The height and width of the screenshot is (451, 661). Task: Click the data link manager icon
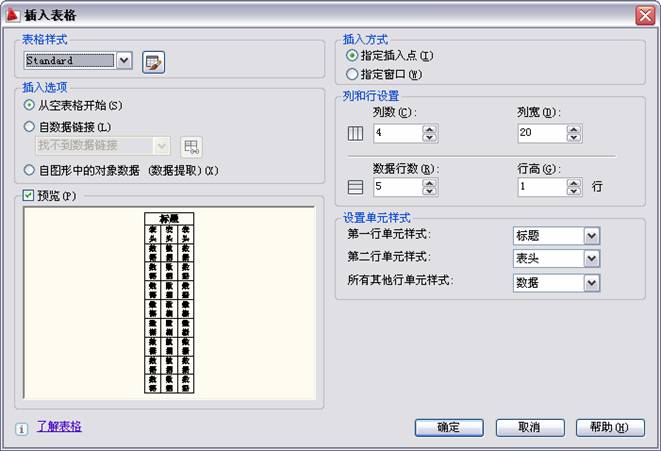coord(191,147)
